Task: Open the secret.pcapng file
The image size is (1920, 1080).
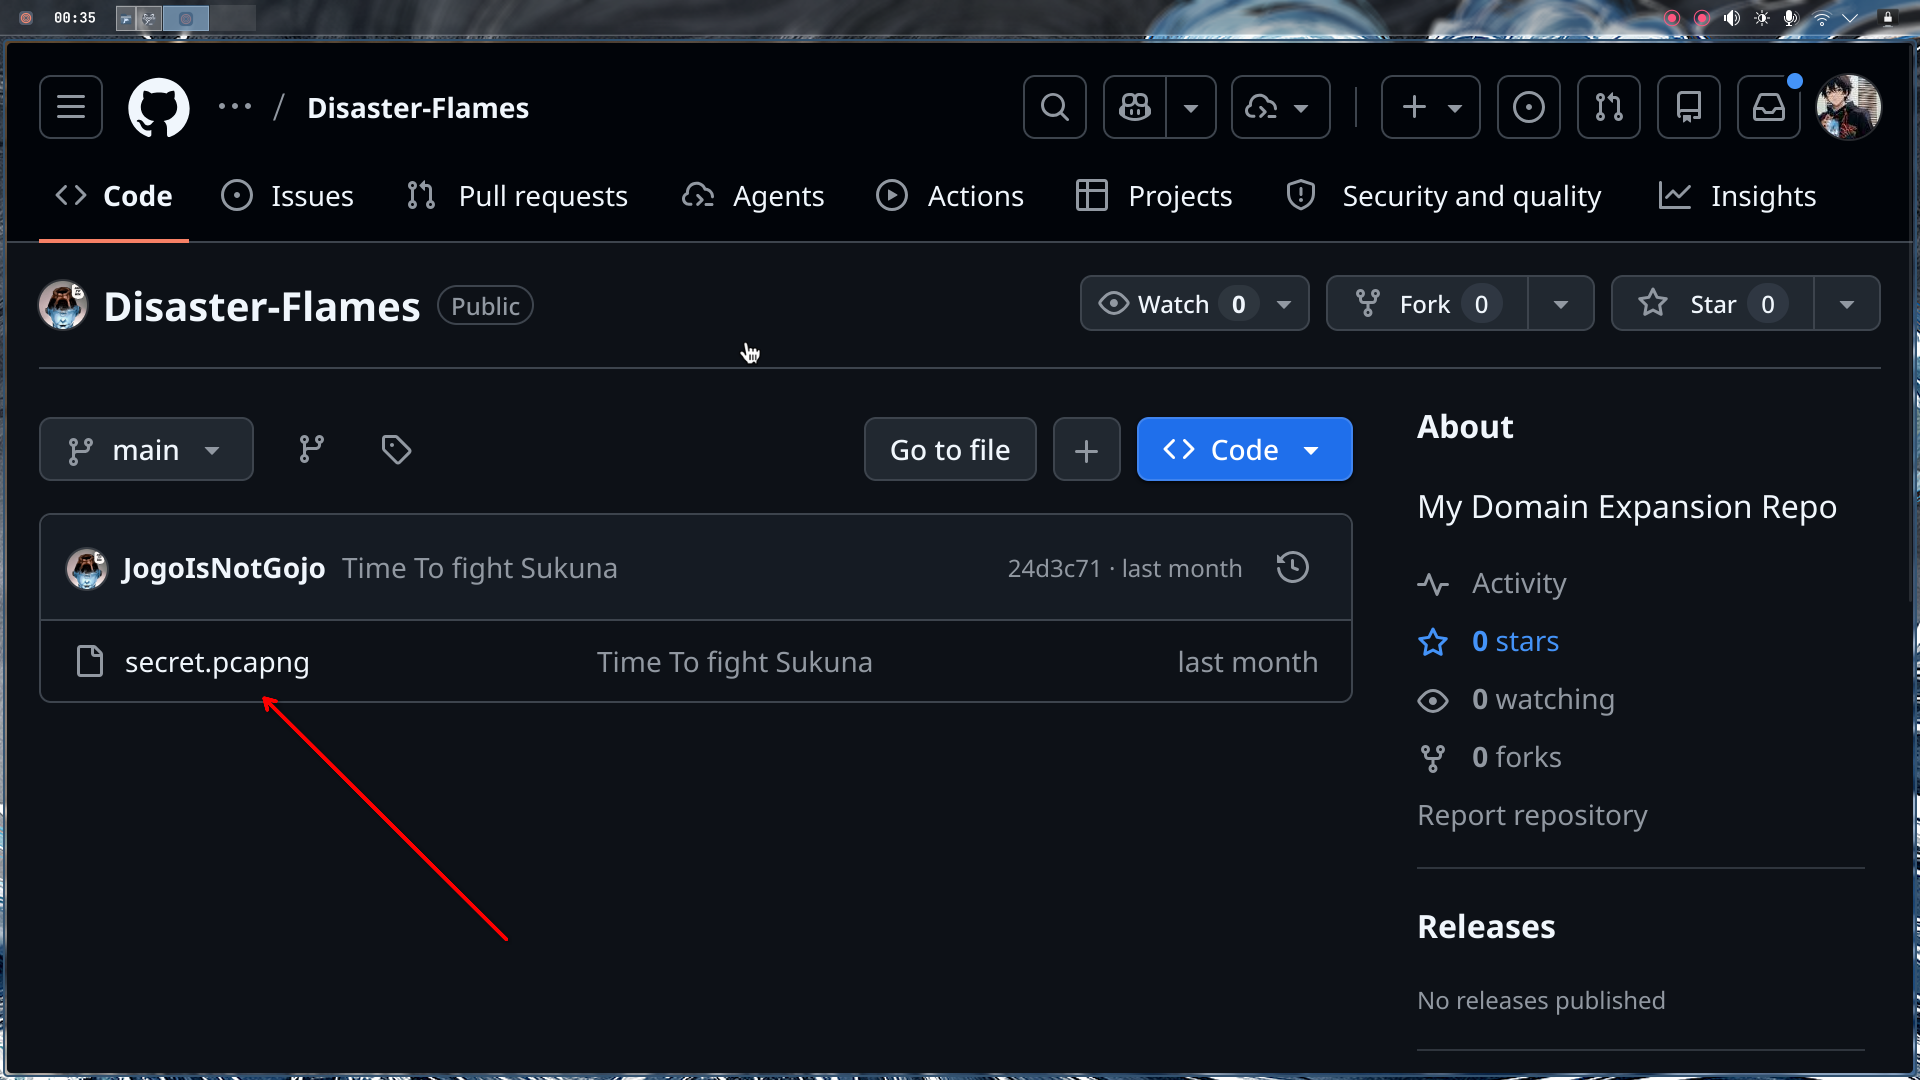Action: (x=216, y=661)
